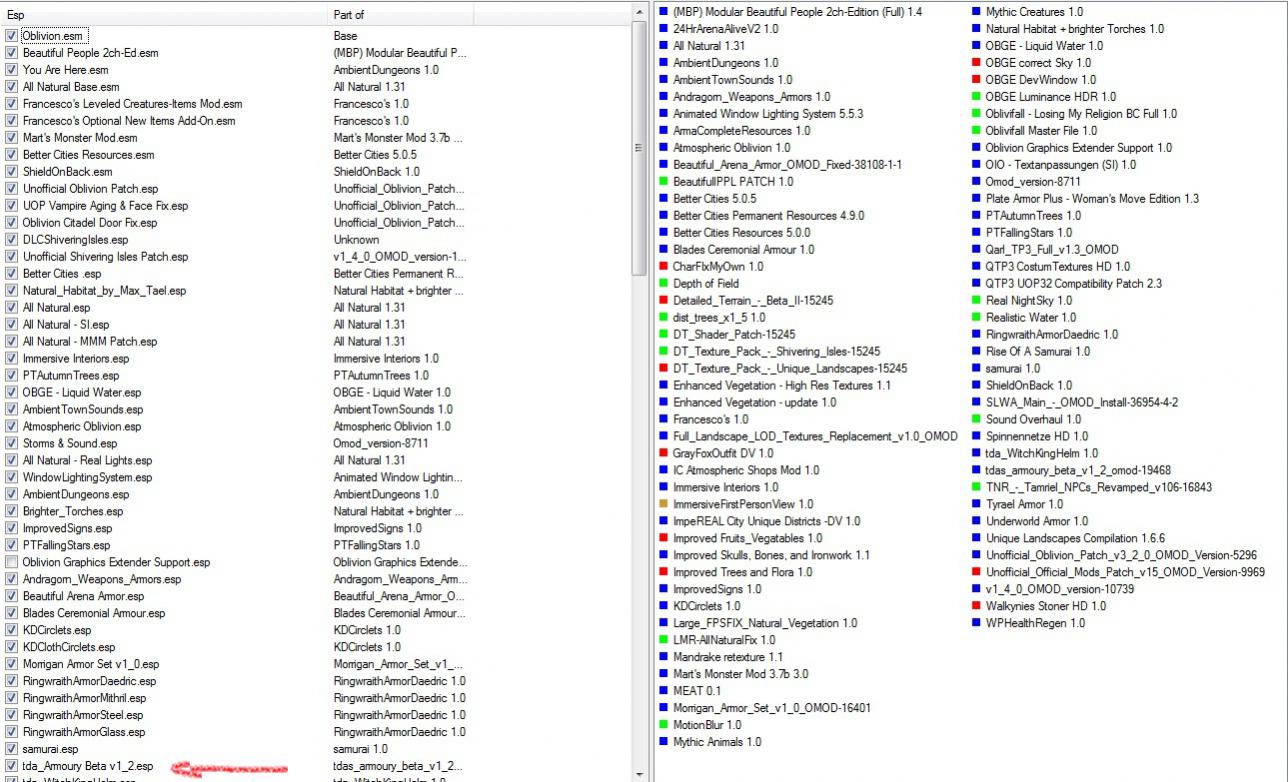Click WPHealthRegen 1.0 omod entry
The height and width of the screenshot is (782, 1288).
(1035, 624)
